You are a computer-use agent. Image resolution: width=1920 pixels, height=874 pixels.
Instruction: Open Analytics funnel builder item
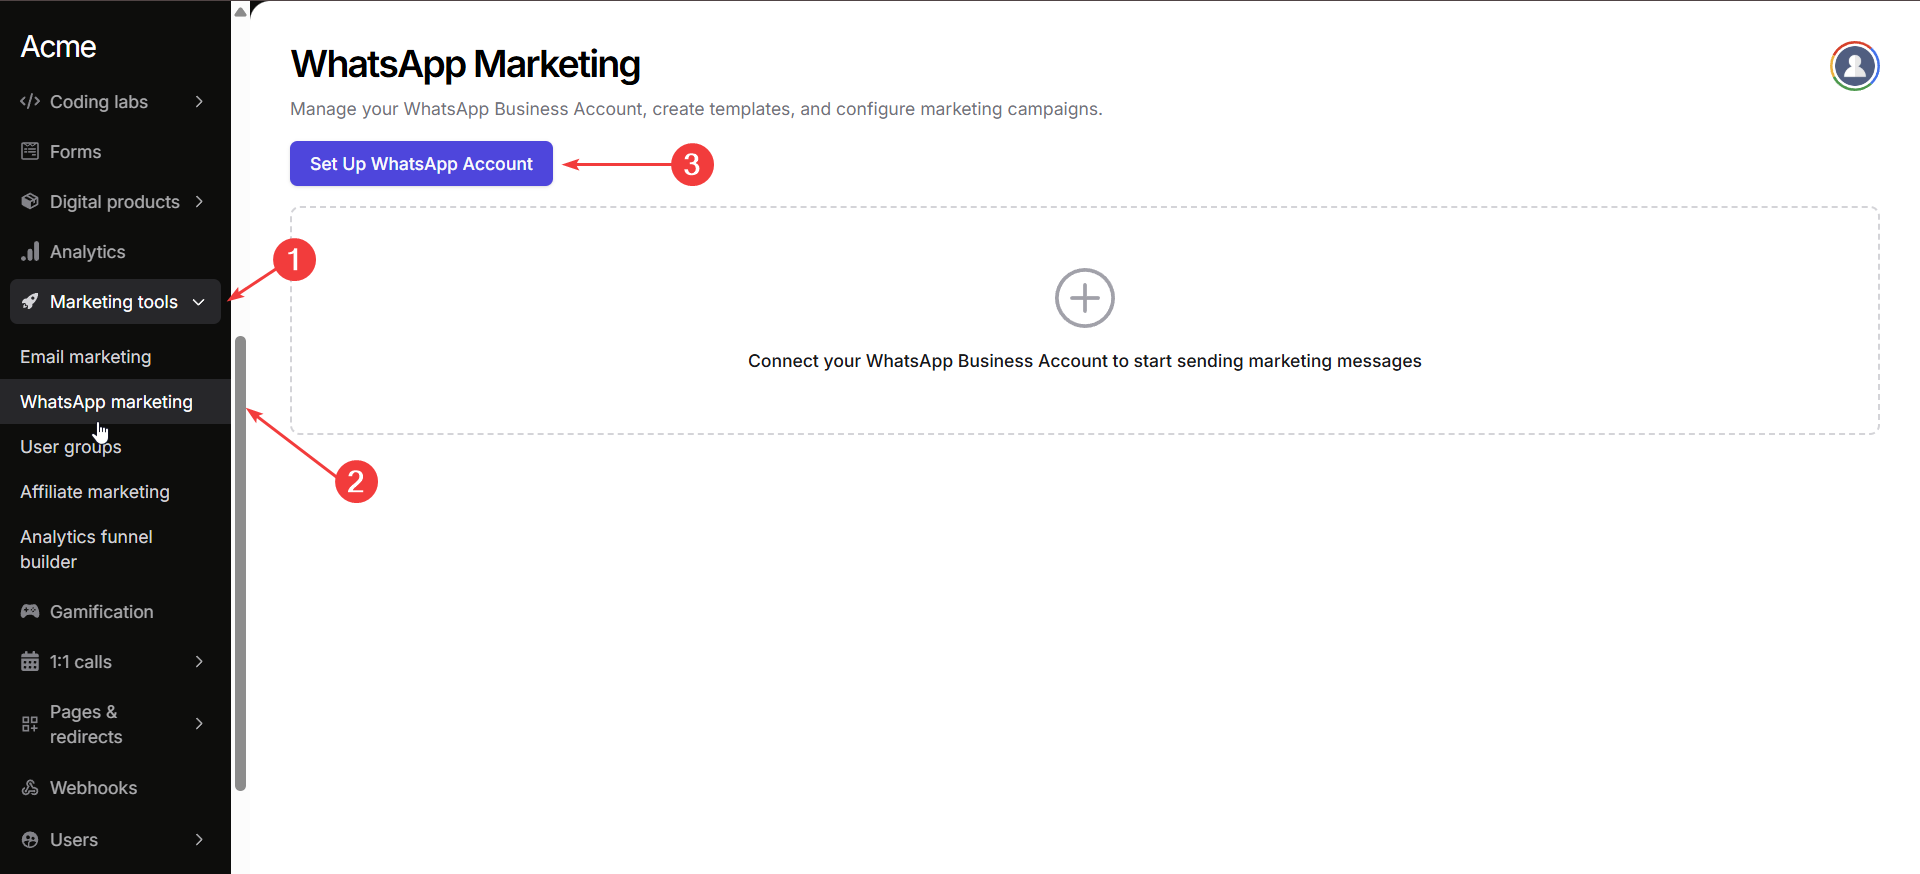coord(86,549)
